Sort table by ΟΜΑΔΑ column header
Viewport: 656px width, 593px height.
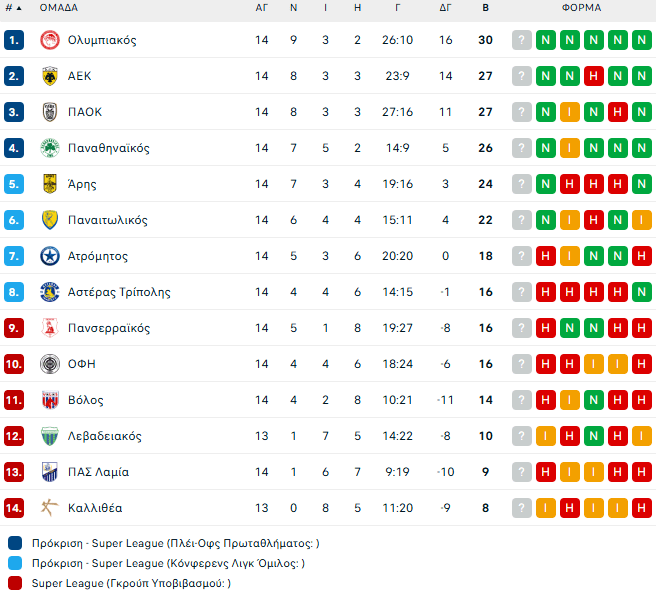[x=60, y=7]
